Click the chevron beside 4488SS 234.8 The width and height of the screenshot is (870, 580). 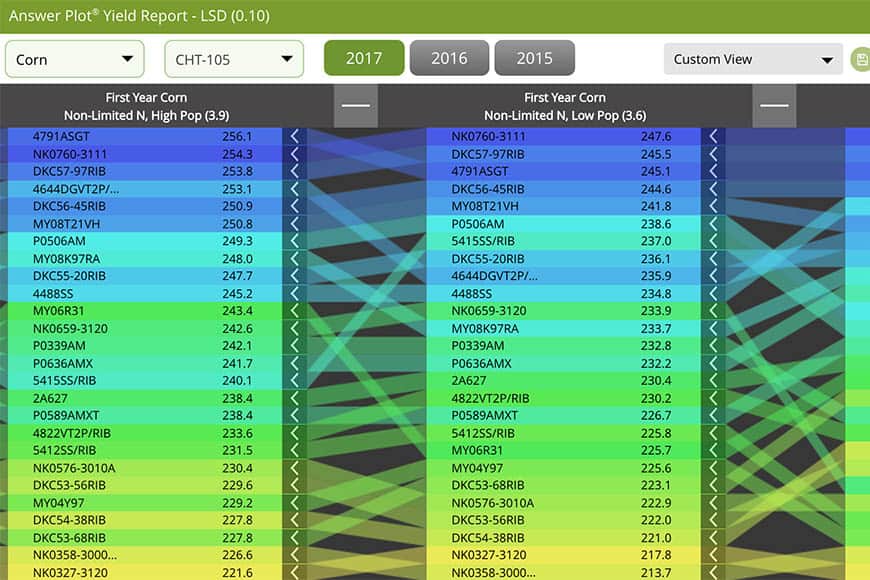click(x=713, y=293)
